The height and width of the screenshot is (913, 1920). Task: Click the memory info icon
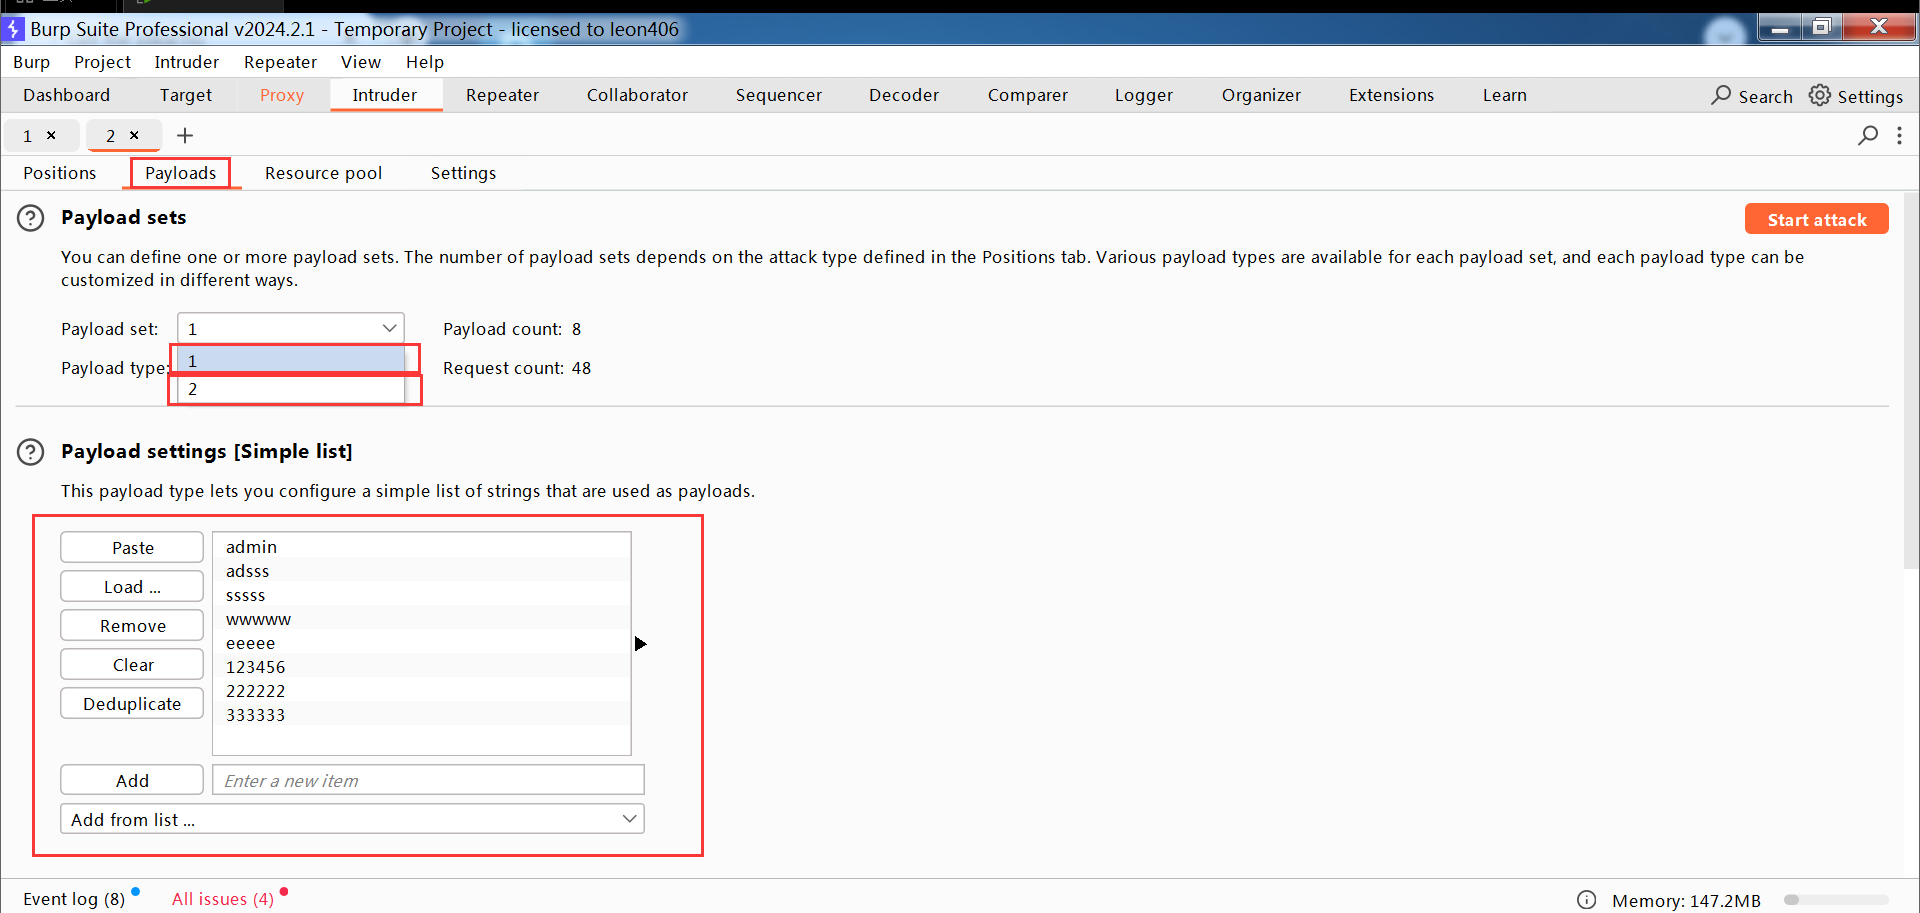coord(1586,900)
